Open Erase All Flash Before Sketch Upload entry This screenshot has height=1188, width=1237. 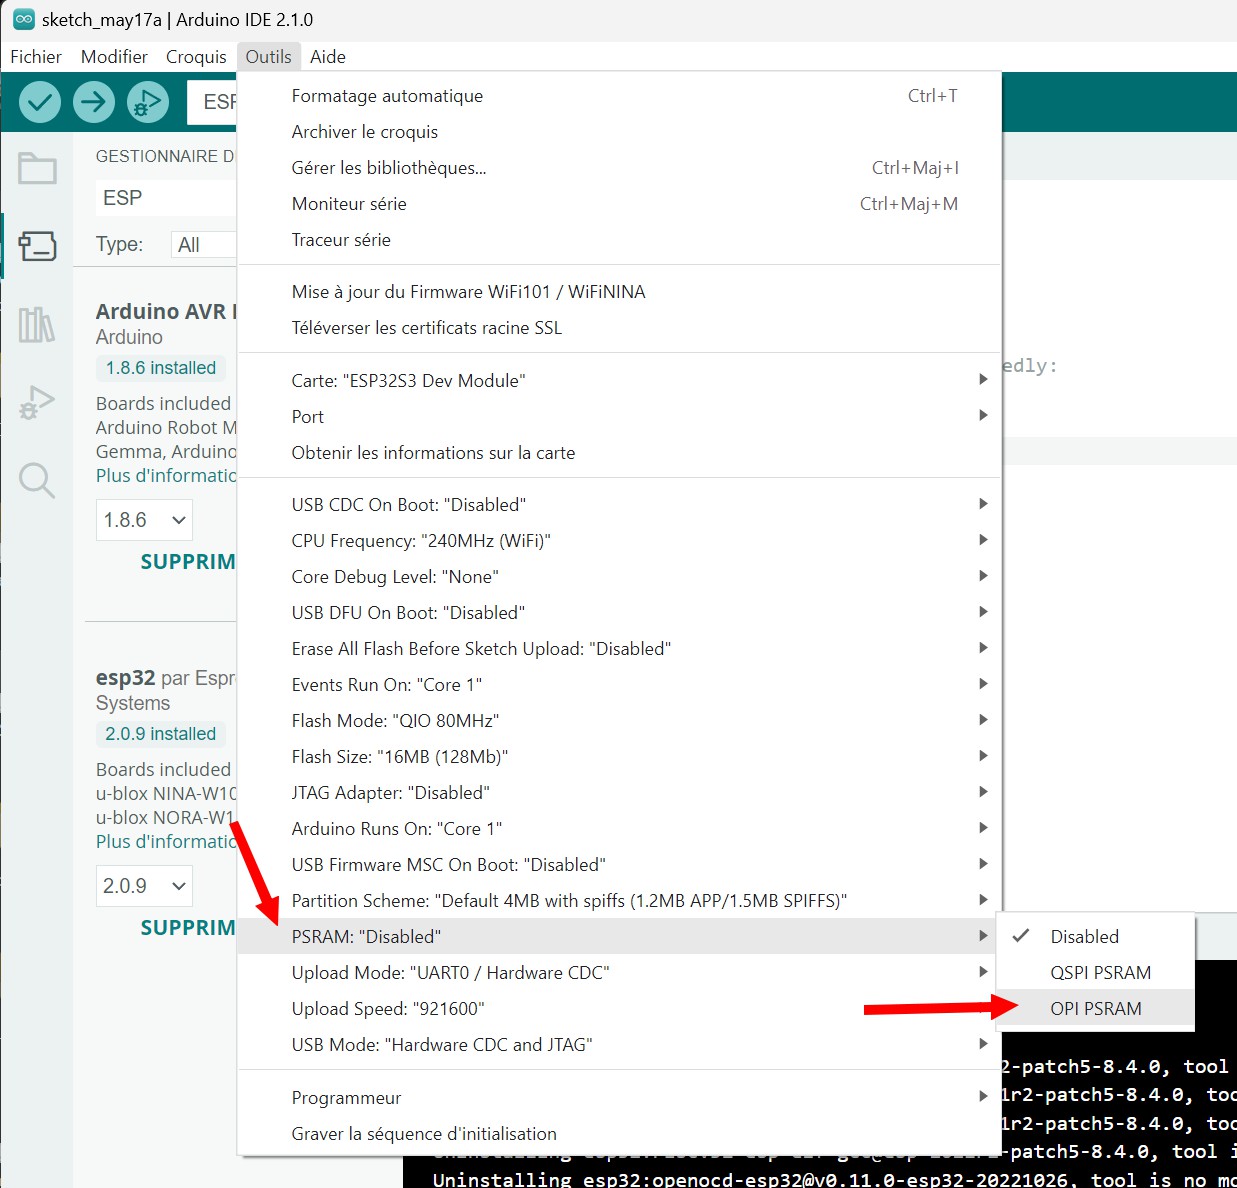619,649
